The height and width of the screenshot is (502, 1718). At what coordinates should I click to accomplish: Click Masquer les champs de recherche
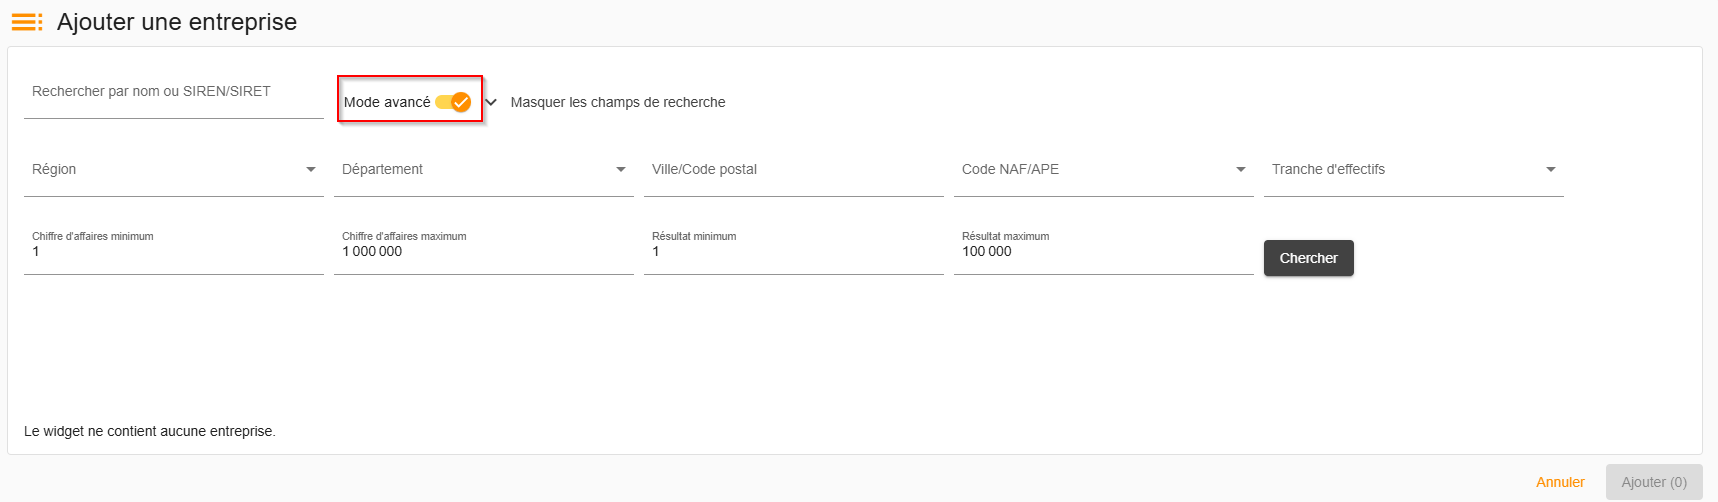[618, 102]
